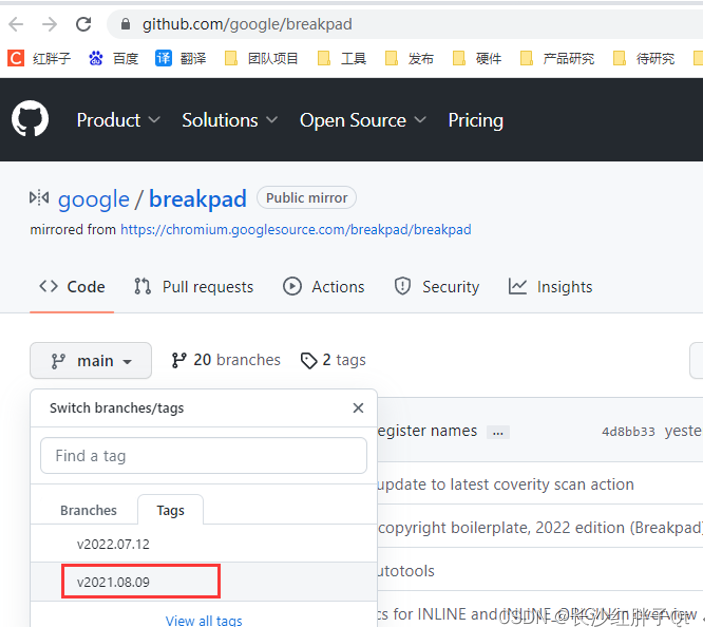Image resolution: width=705 pixels, height=637 pixels.
Task: Follow the chromium.googlesource.com breakpad link
Action: (x=296, y=230)
